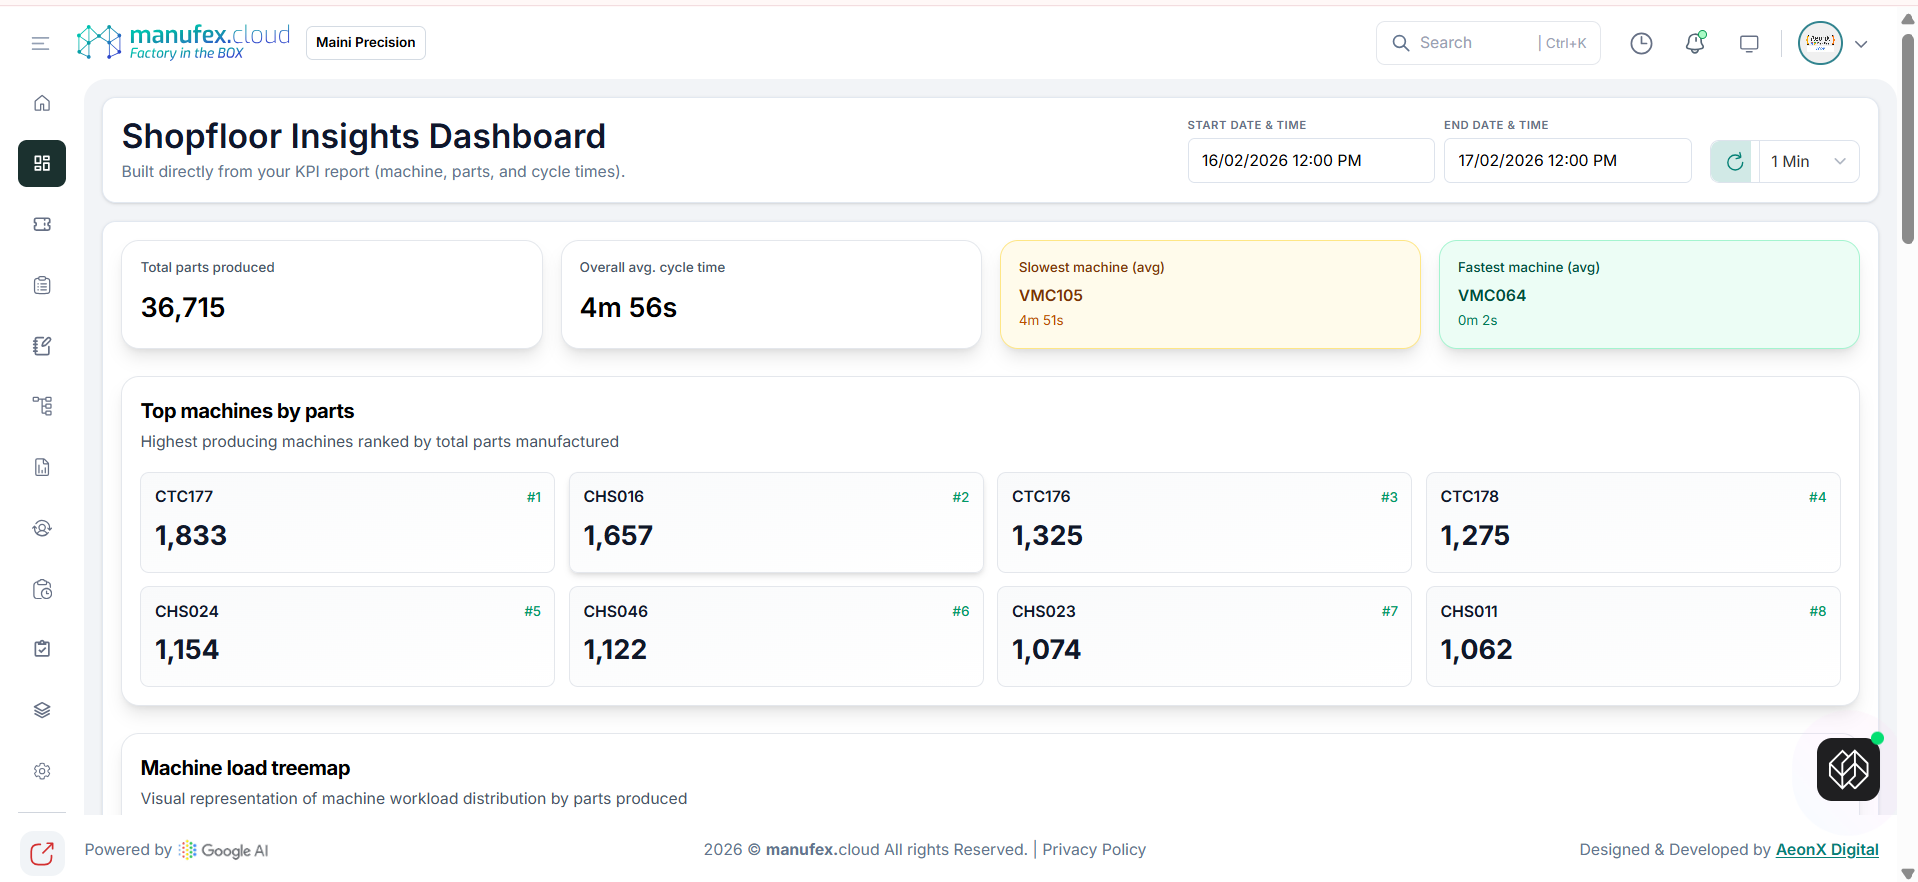
Task: Click the Search field
Action: [x=1488, y=43]
